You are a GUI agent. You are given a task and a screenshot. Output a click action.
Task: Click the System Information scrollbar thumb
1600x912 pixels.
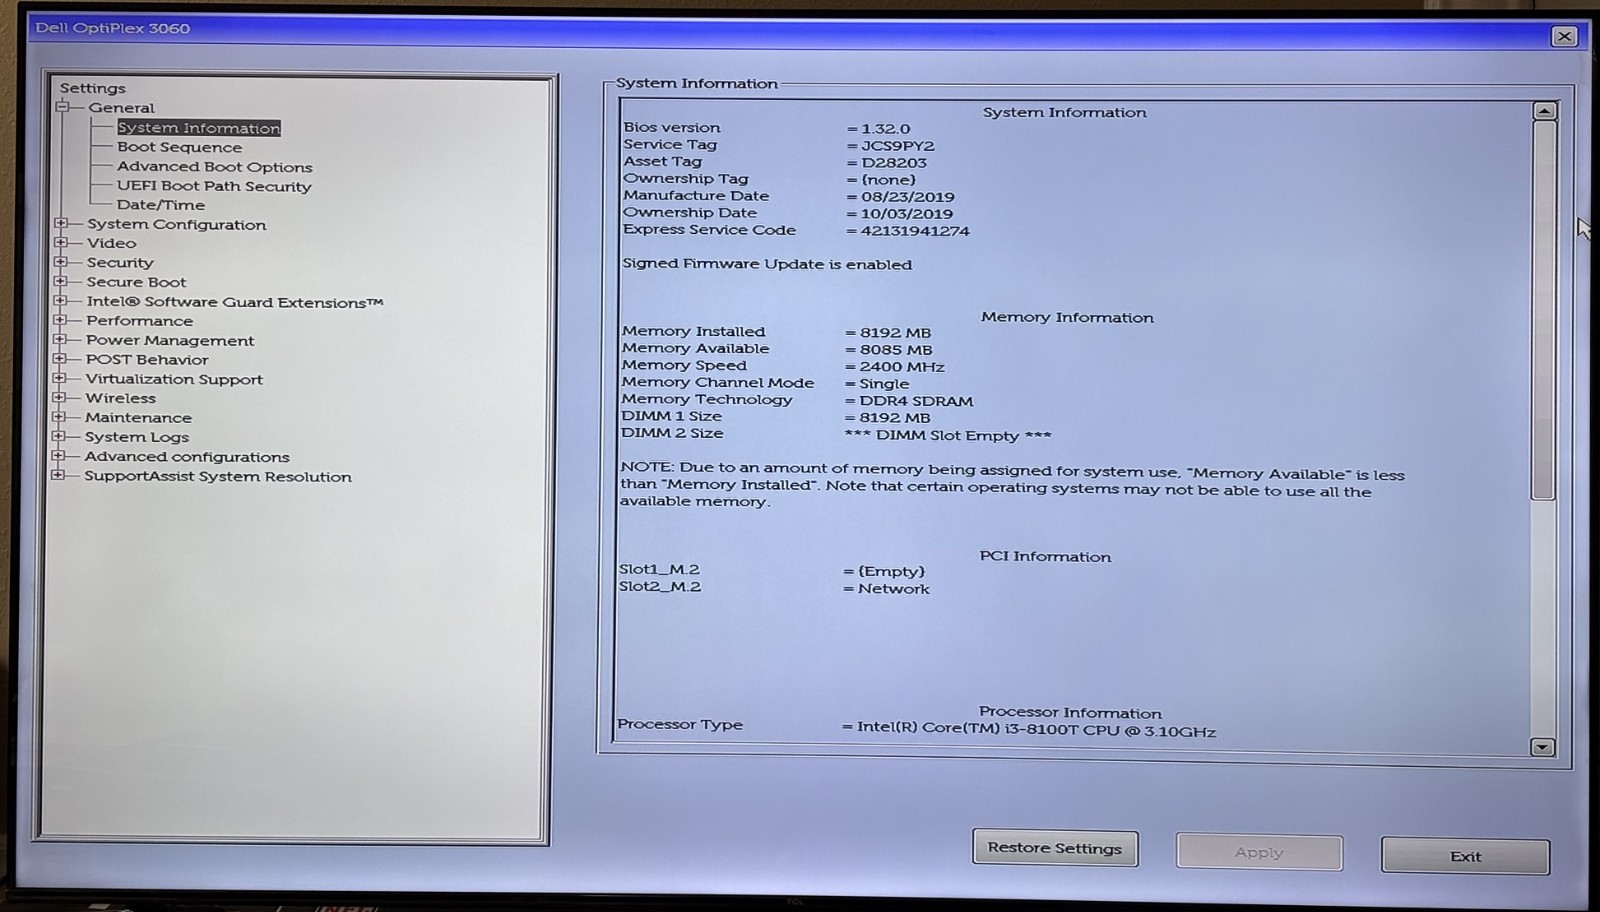pyautogui.click(x=1543, y=310)
